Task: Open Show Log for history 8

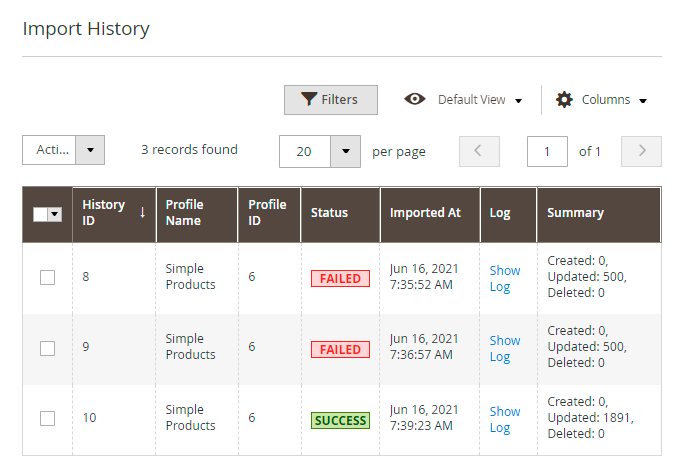Action: pos(504,278)
